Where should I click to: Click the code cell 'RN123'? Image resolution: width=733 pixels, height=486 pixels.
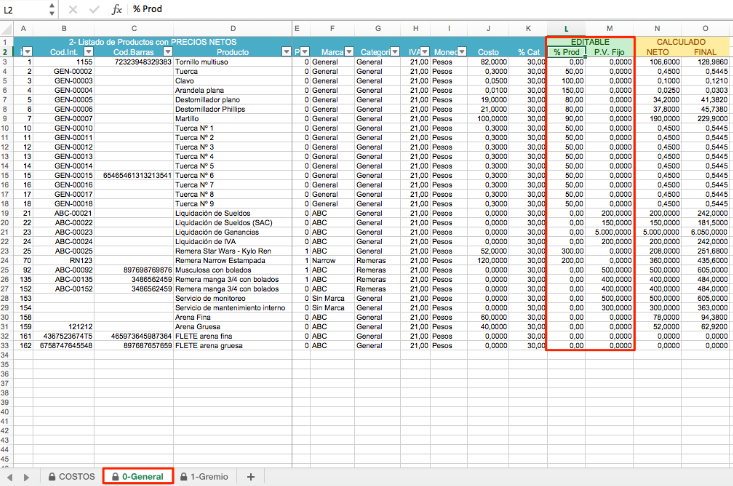[x=64, y=260]
